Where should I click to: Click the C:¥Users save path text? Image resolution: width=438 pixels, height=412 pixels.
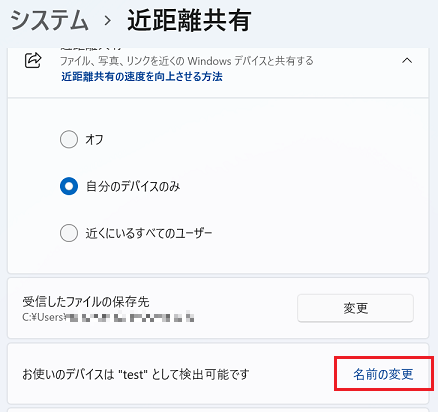coord(108,317)
